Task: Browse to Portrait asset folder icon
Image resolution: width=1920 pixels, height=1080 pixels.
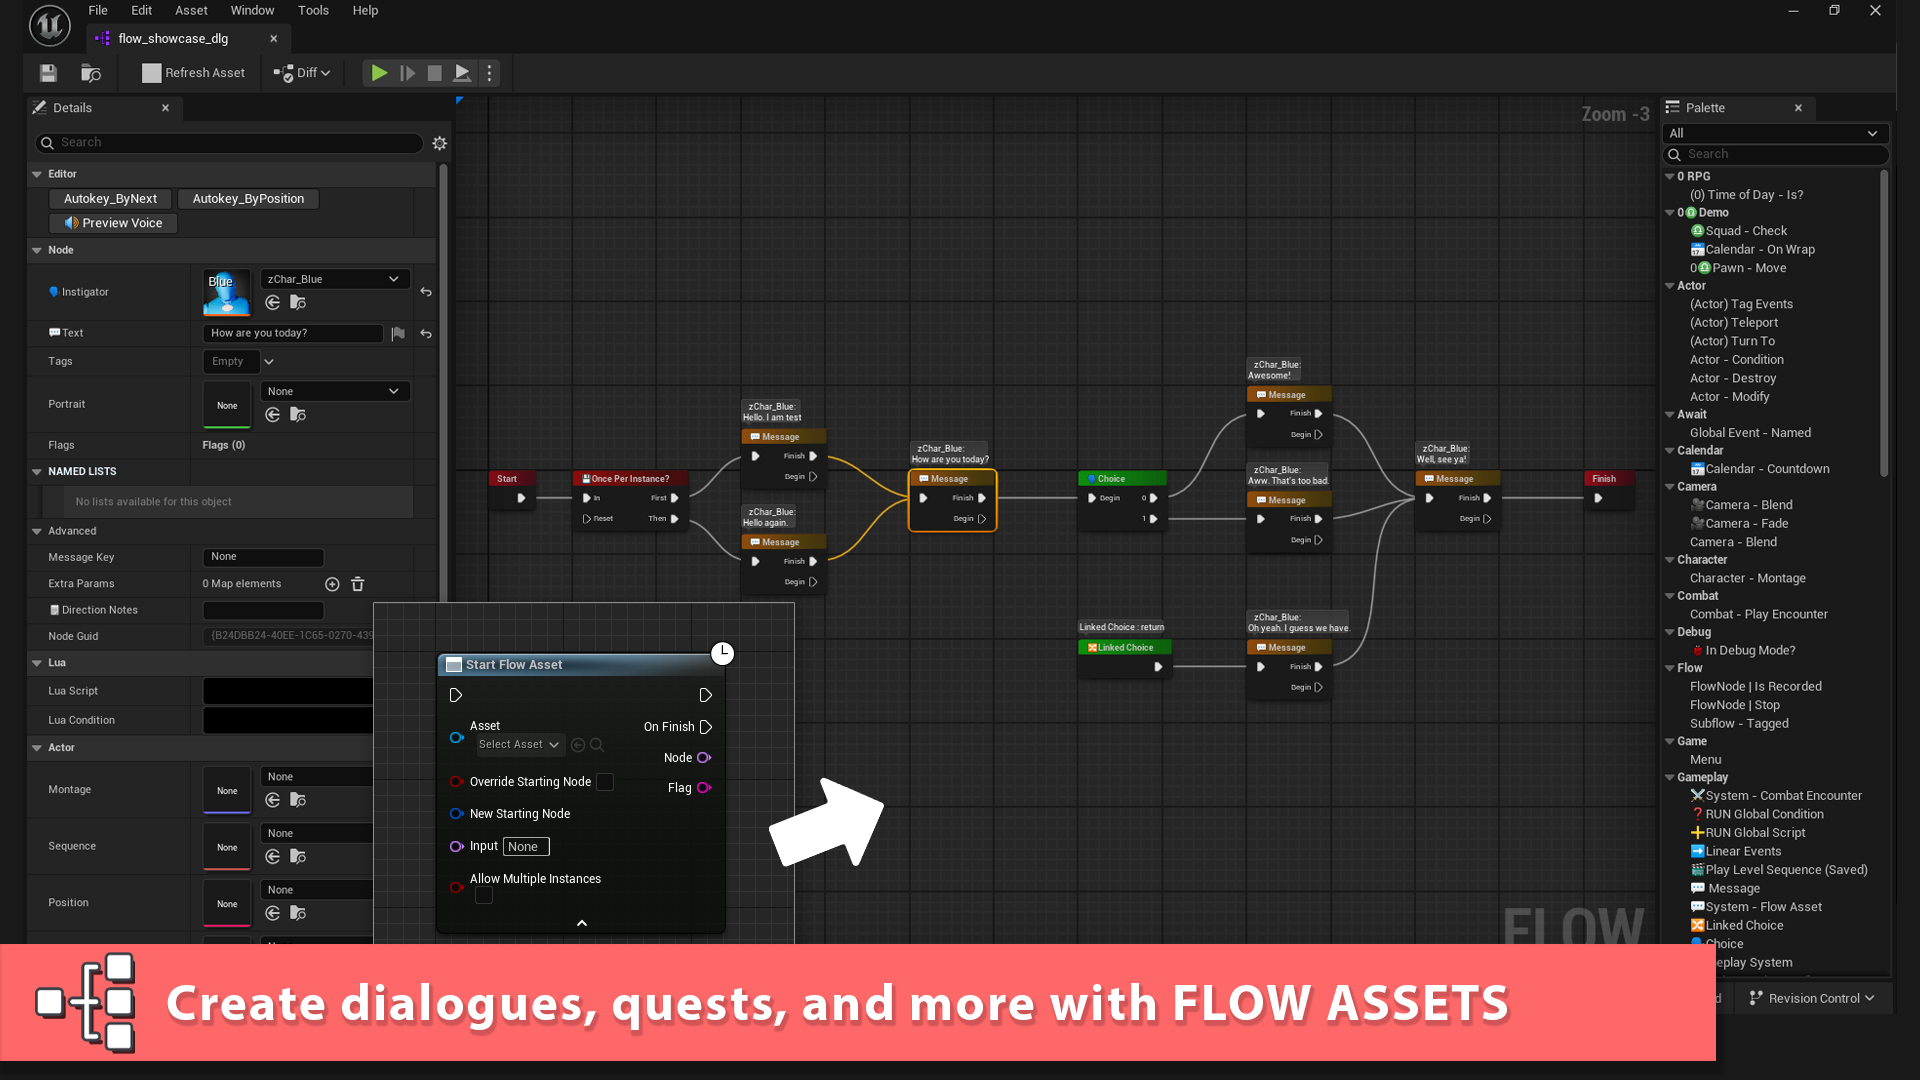Action: pyautogui.click(x=298, y=414)
